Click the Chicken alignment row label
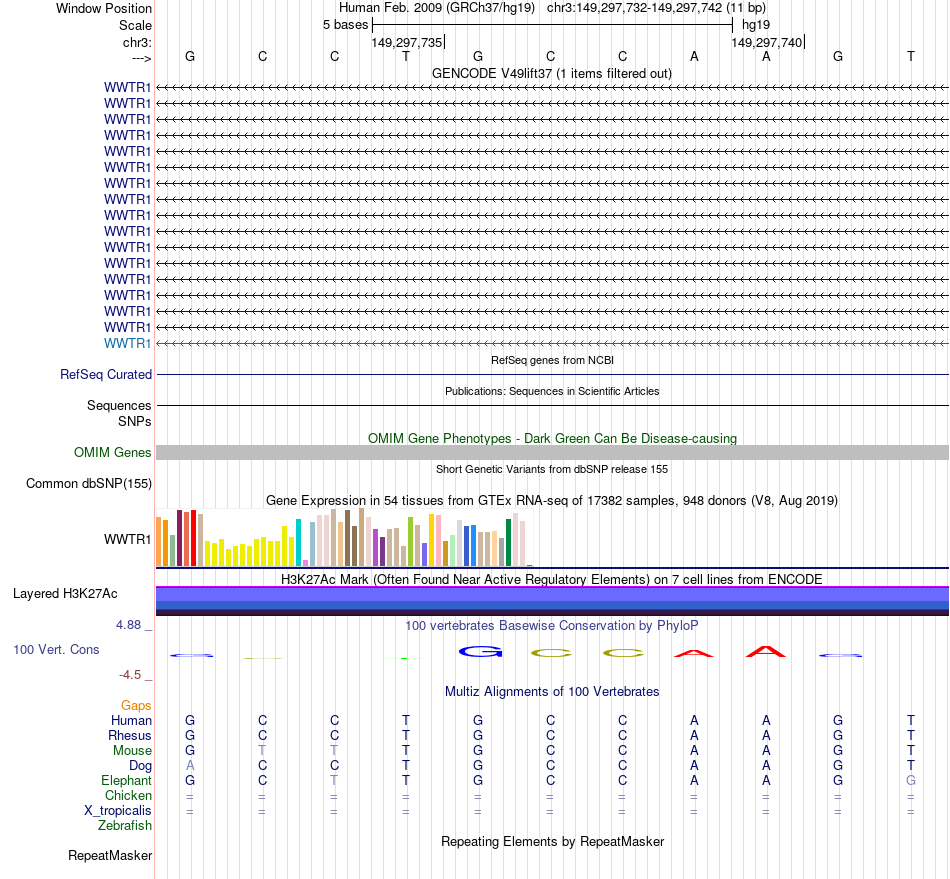950x879 pixels. [x=128, y=795]
